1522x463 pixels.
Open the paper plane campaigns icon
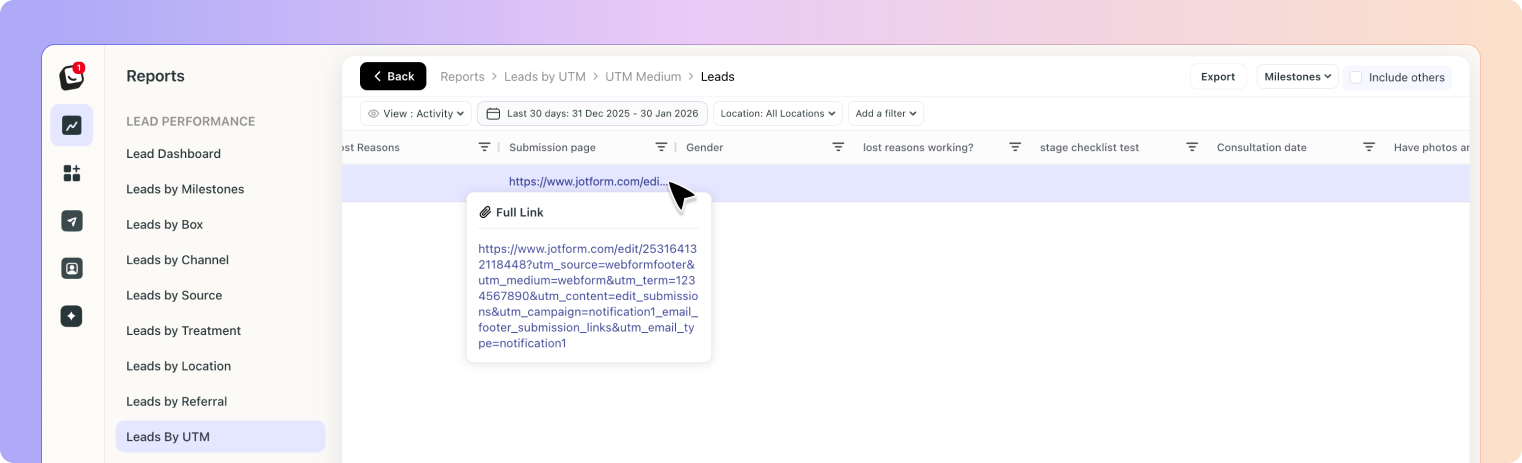(x=72, y=221)
